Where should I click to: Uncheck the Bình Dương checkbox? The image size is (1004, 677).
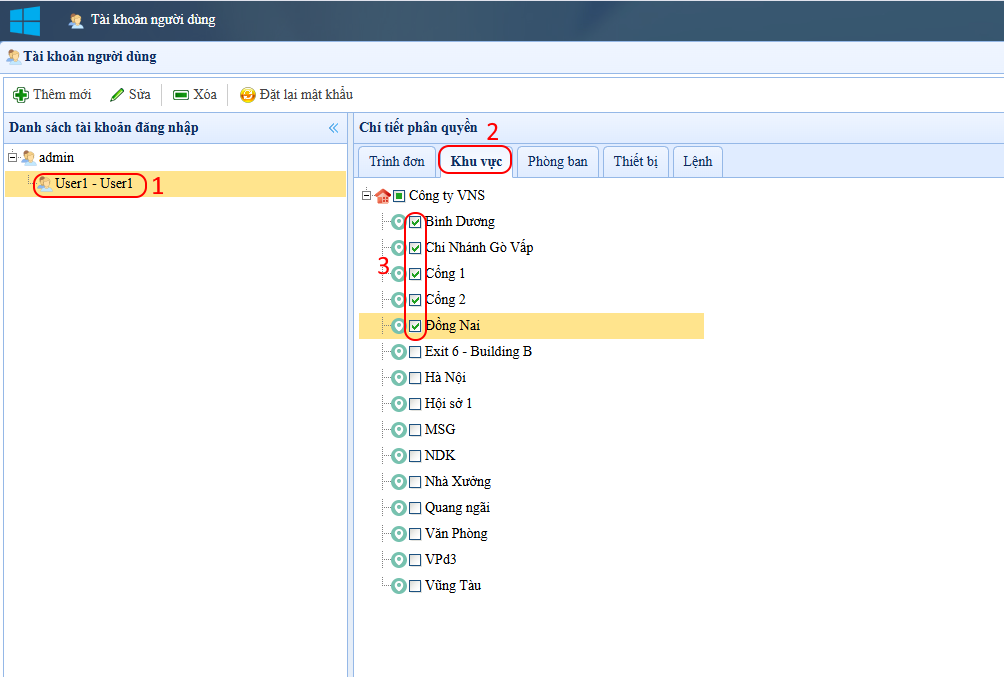tap(415, 222)
